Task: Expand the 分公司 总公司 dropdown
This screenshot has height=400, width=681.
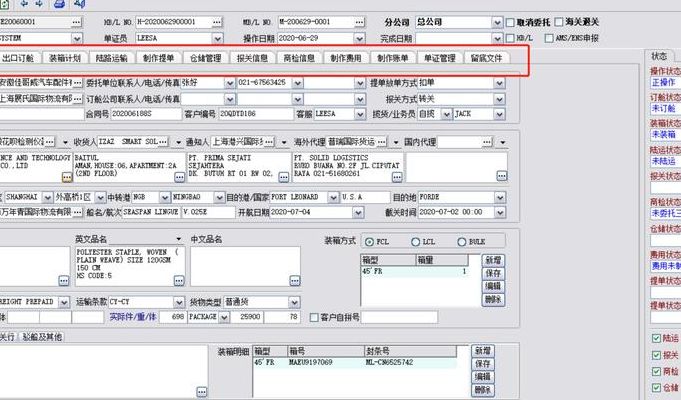Action: [x=497, y=22]
